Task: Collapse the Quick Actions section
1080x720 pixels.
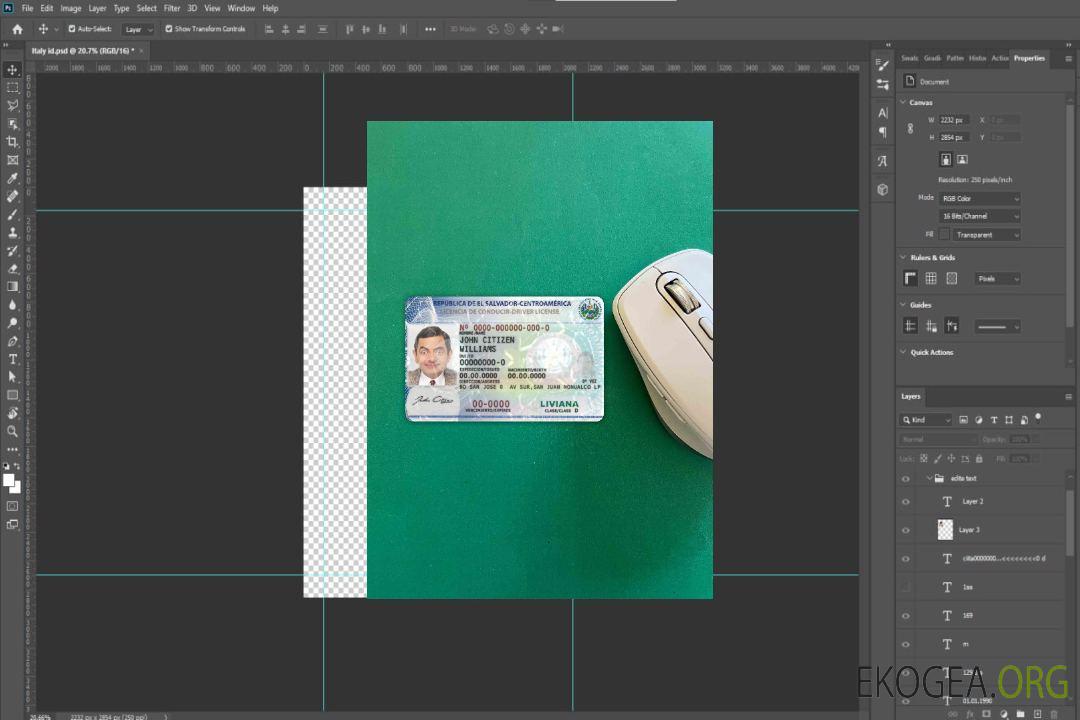Action: [x=904, y=353]
